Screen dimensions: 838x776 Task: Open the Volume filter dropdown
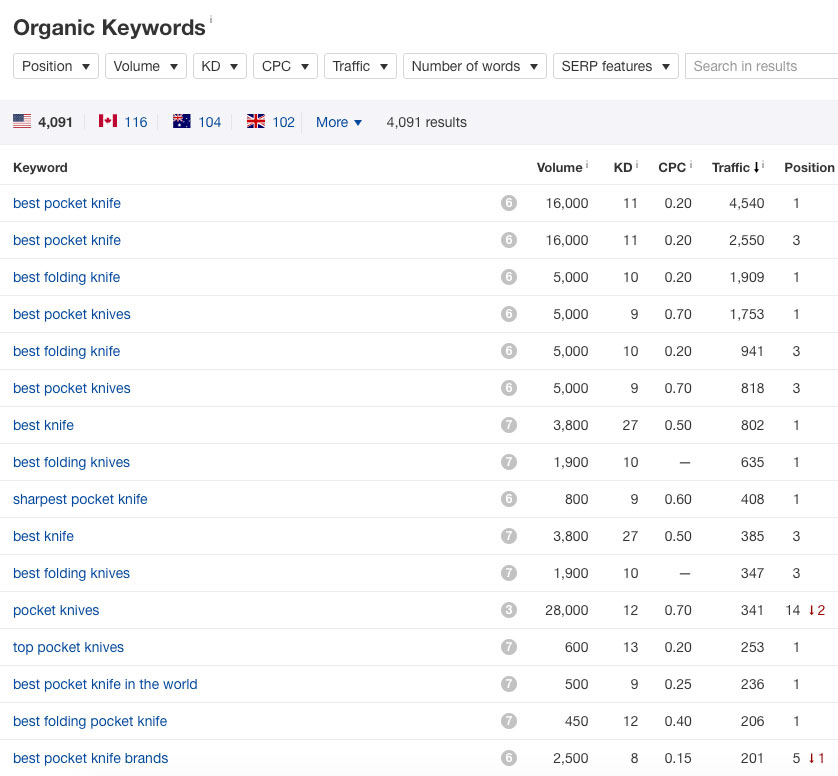[146, 66]
